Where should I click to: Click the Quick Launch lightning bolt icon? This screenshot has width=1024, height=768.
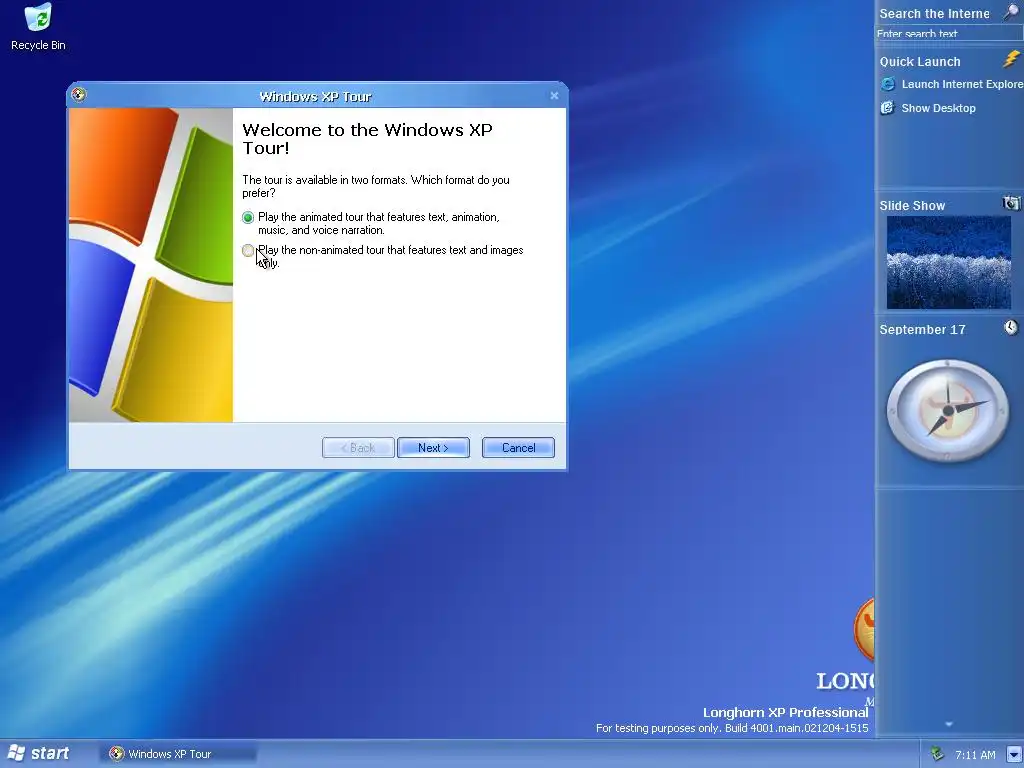pos(1011,59)
